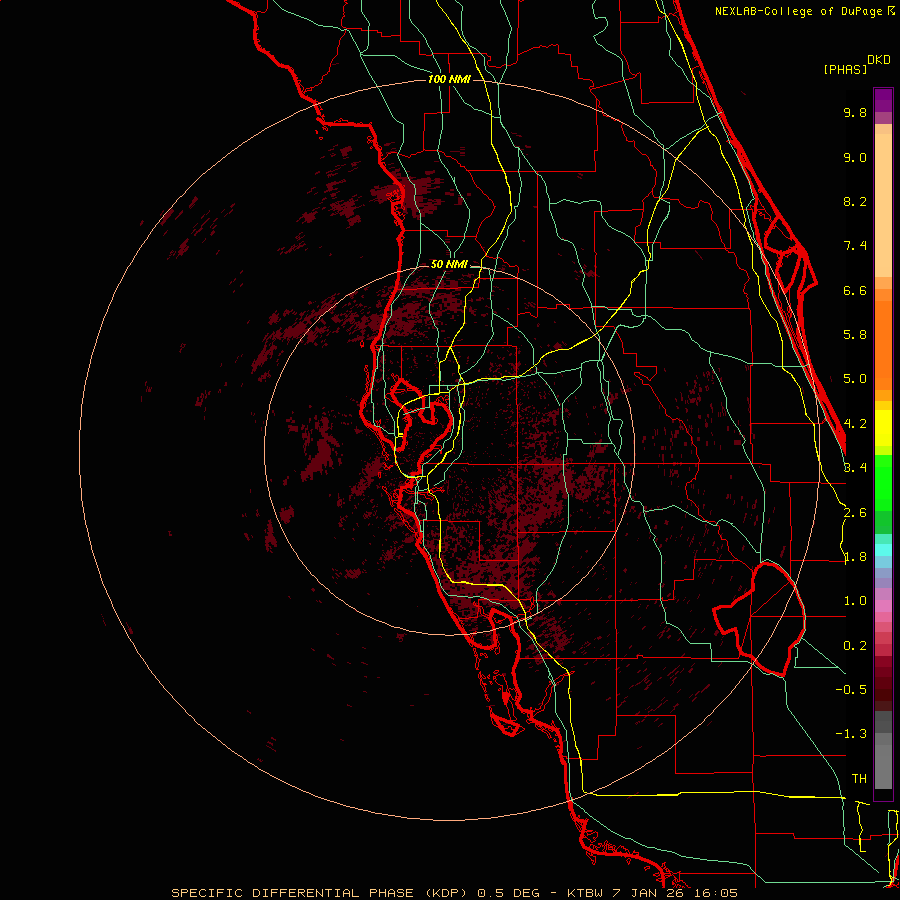Select the DKD label above the color scale
This screenshot has height=900, width=900.
[878, 60]
